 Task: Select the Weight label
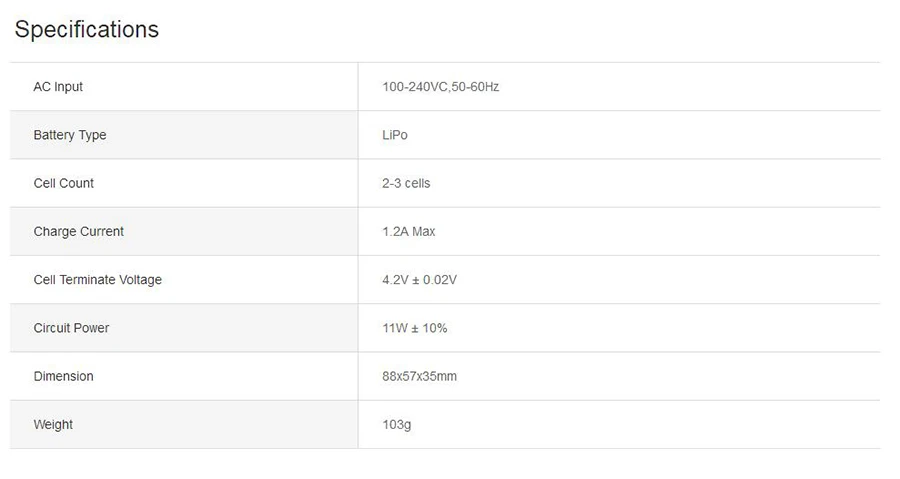pyautogui.click(x=53, y=425)
